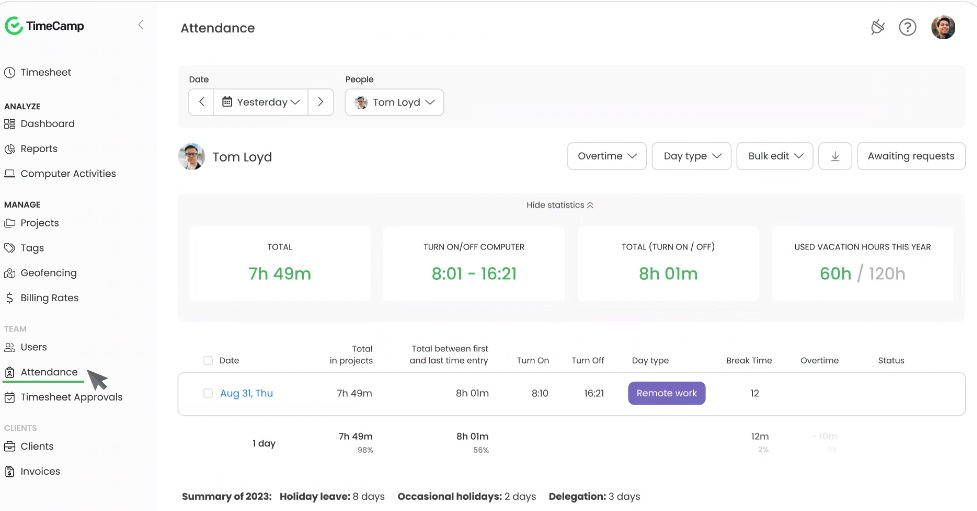This screenshot has height=511, width=977.
Task: Open the Aug 31, Thu date link
Action: [246, 394]
